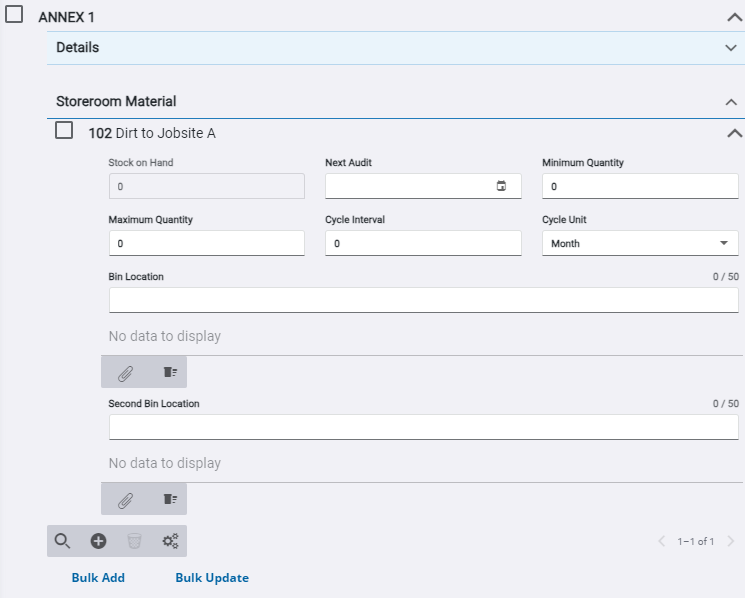Click delete icon under Second Bin Location
The width and height of the screenshot is (745, 598).
pos(170,499)
